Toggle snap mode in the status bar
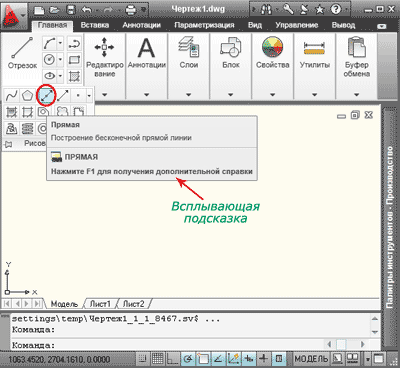400x368 pixels. coord(142,359)
